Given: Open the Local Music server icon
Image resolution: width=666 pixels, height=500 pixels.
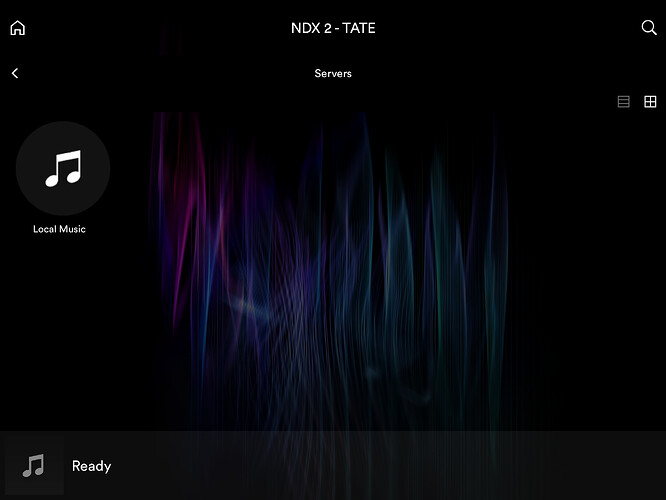Looking at the screenshot, I should pyautogui.click(x=62, y=168).
